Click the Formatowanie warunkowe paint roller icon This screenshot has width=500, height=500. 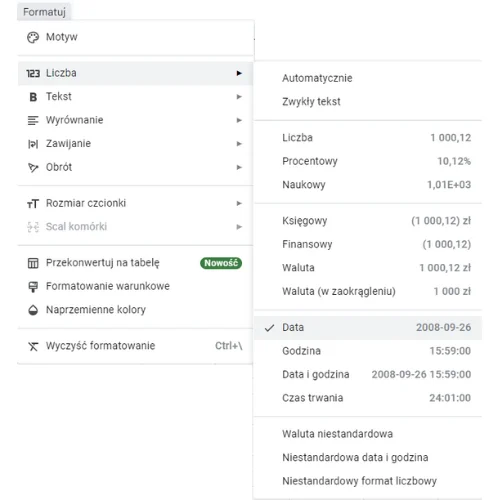33,287
